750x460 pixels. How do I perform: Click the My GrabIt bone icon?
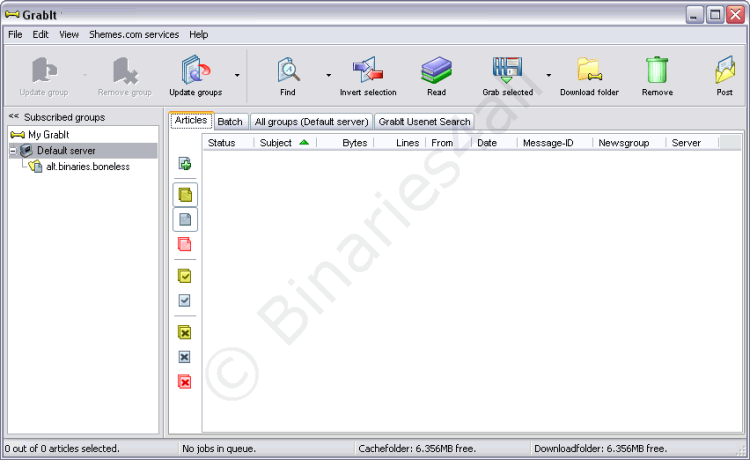(18, 135)
